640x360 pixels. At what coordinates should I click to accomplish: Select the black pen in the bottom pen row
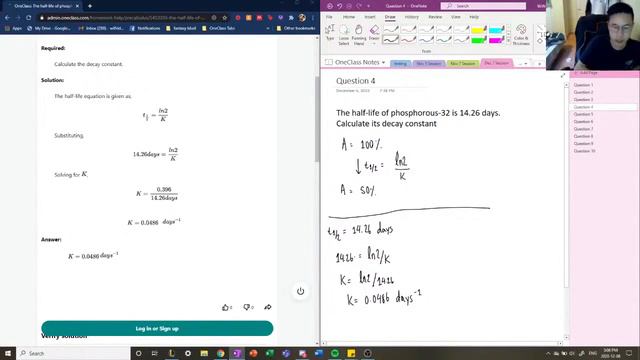(x=391, y=40)
